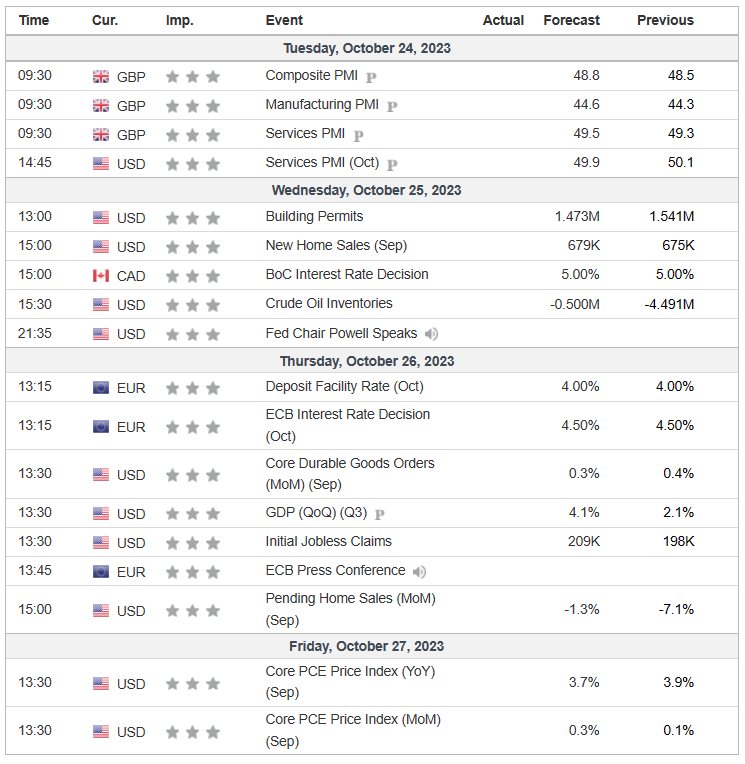Open the BoC Interest Rate Decision event
Image resolution: width=745 pixels, height=764 pixels.
(x=347, y=274)
